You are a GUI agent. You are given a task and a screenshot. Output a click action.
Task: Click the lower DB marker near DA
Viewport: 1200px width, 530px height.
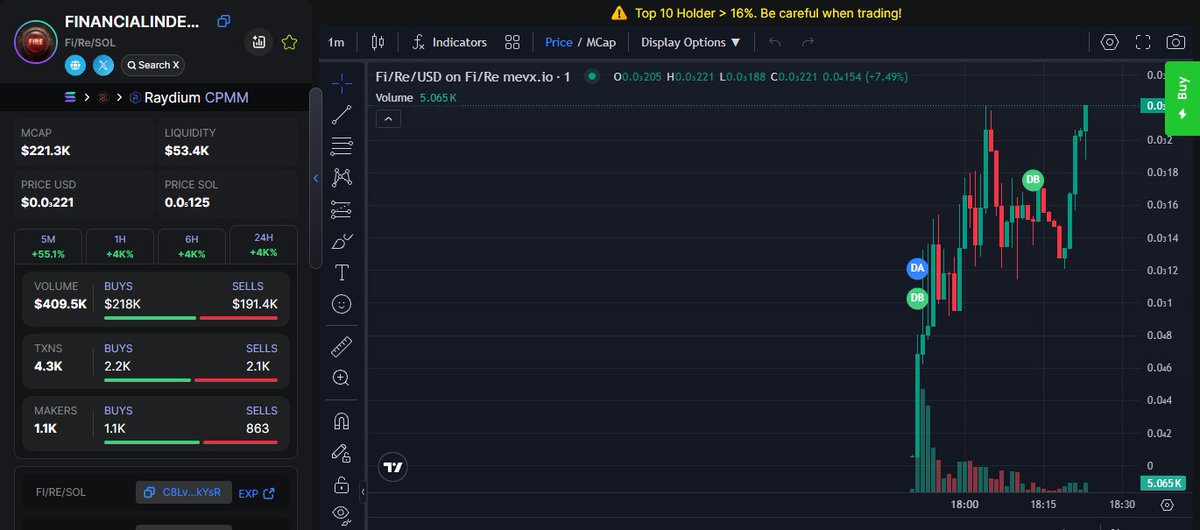pos(917,298)
